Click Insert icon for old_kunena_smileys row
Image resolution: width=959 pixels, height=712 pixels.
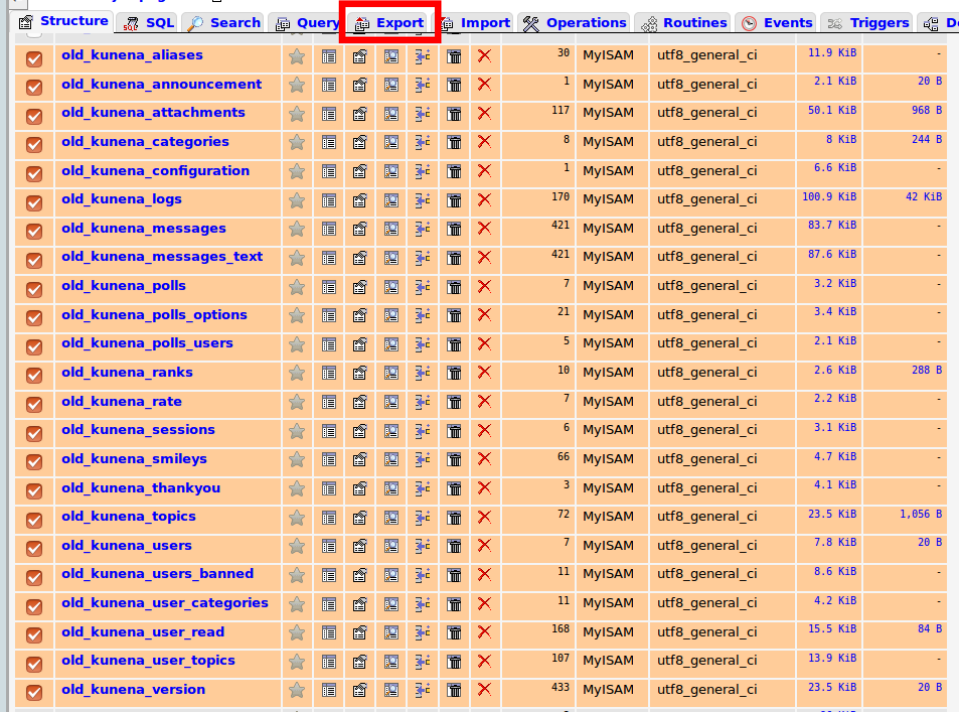(423, 460)
